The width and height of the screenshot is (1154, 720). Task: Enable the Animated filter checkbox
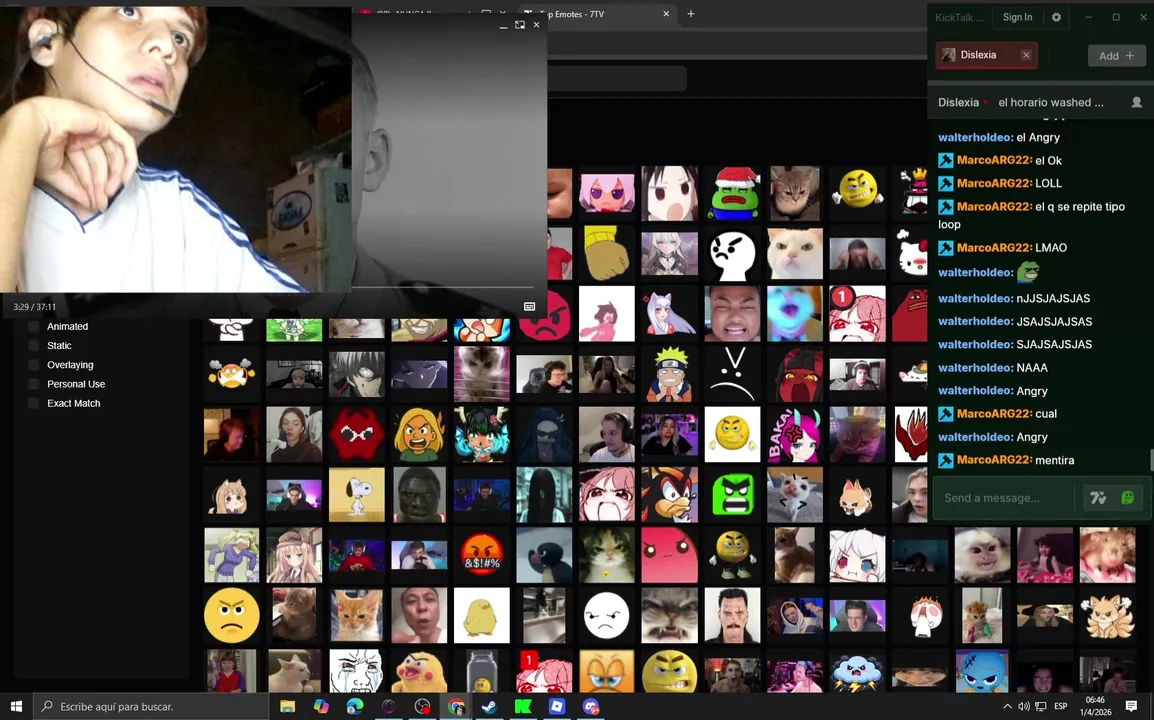(33, 326)
